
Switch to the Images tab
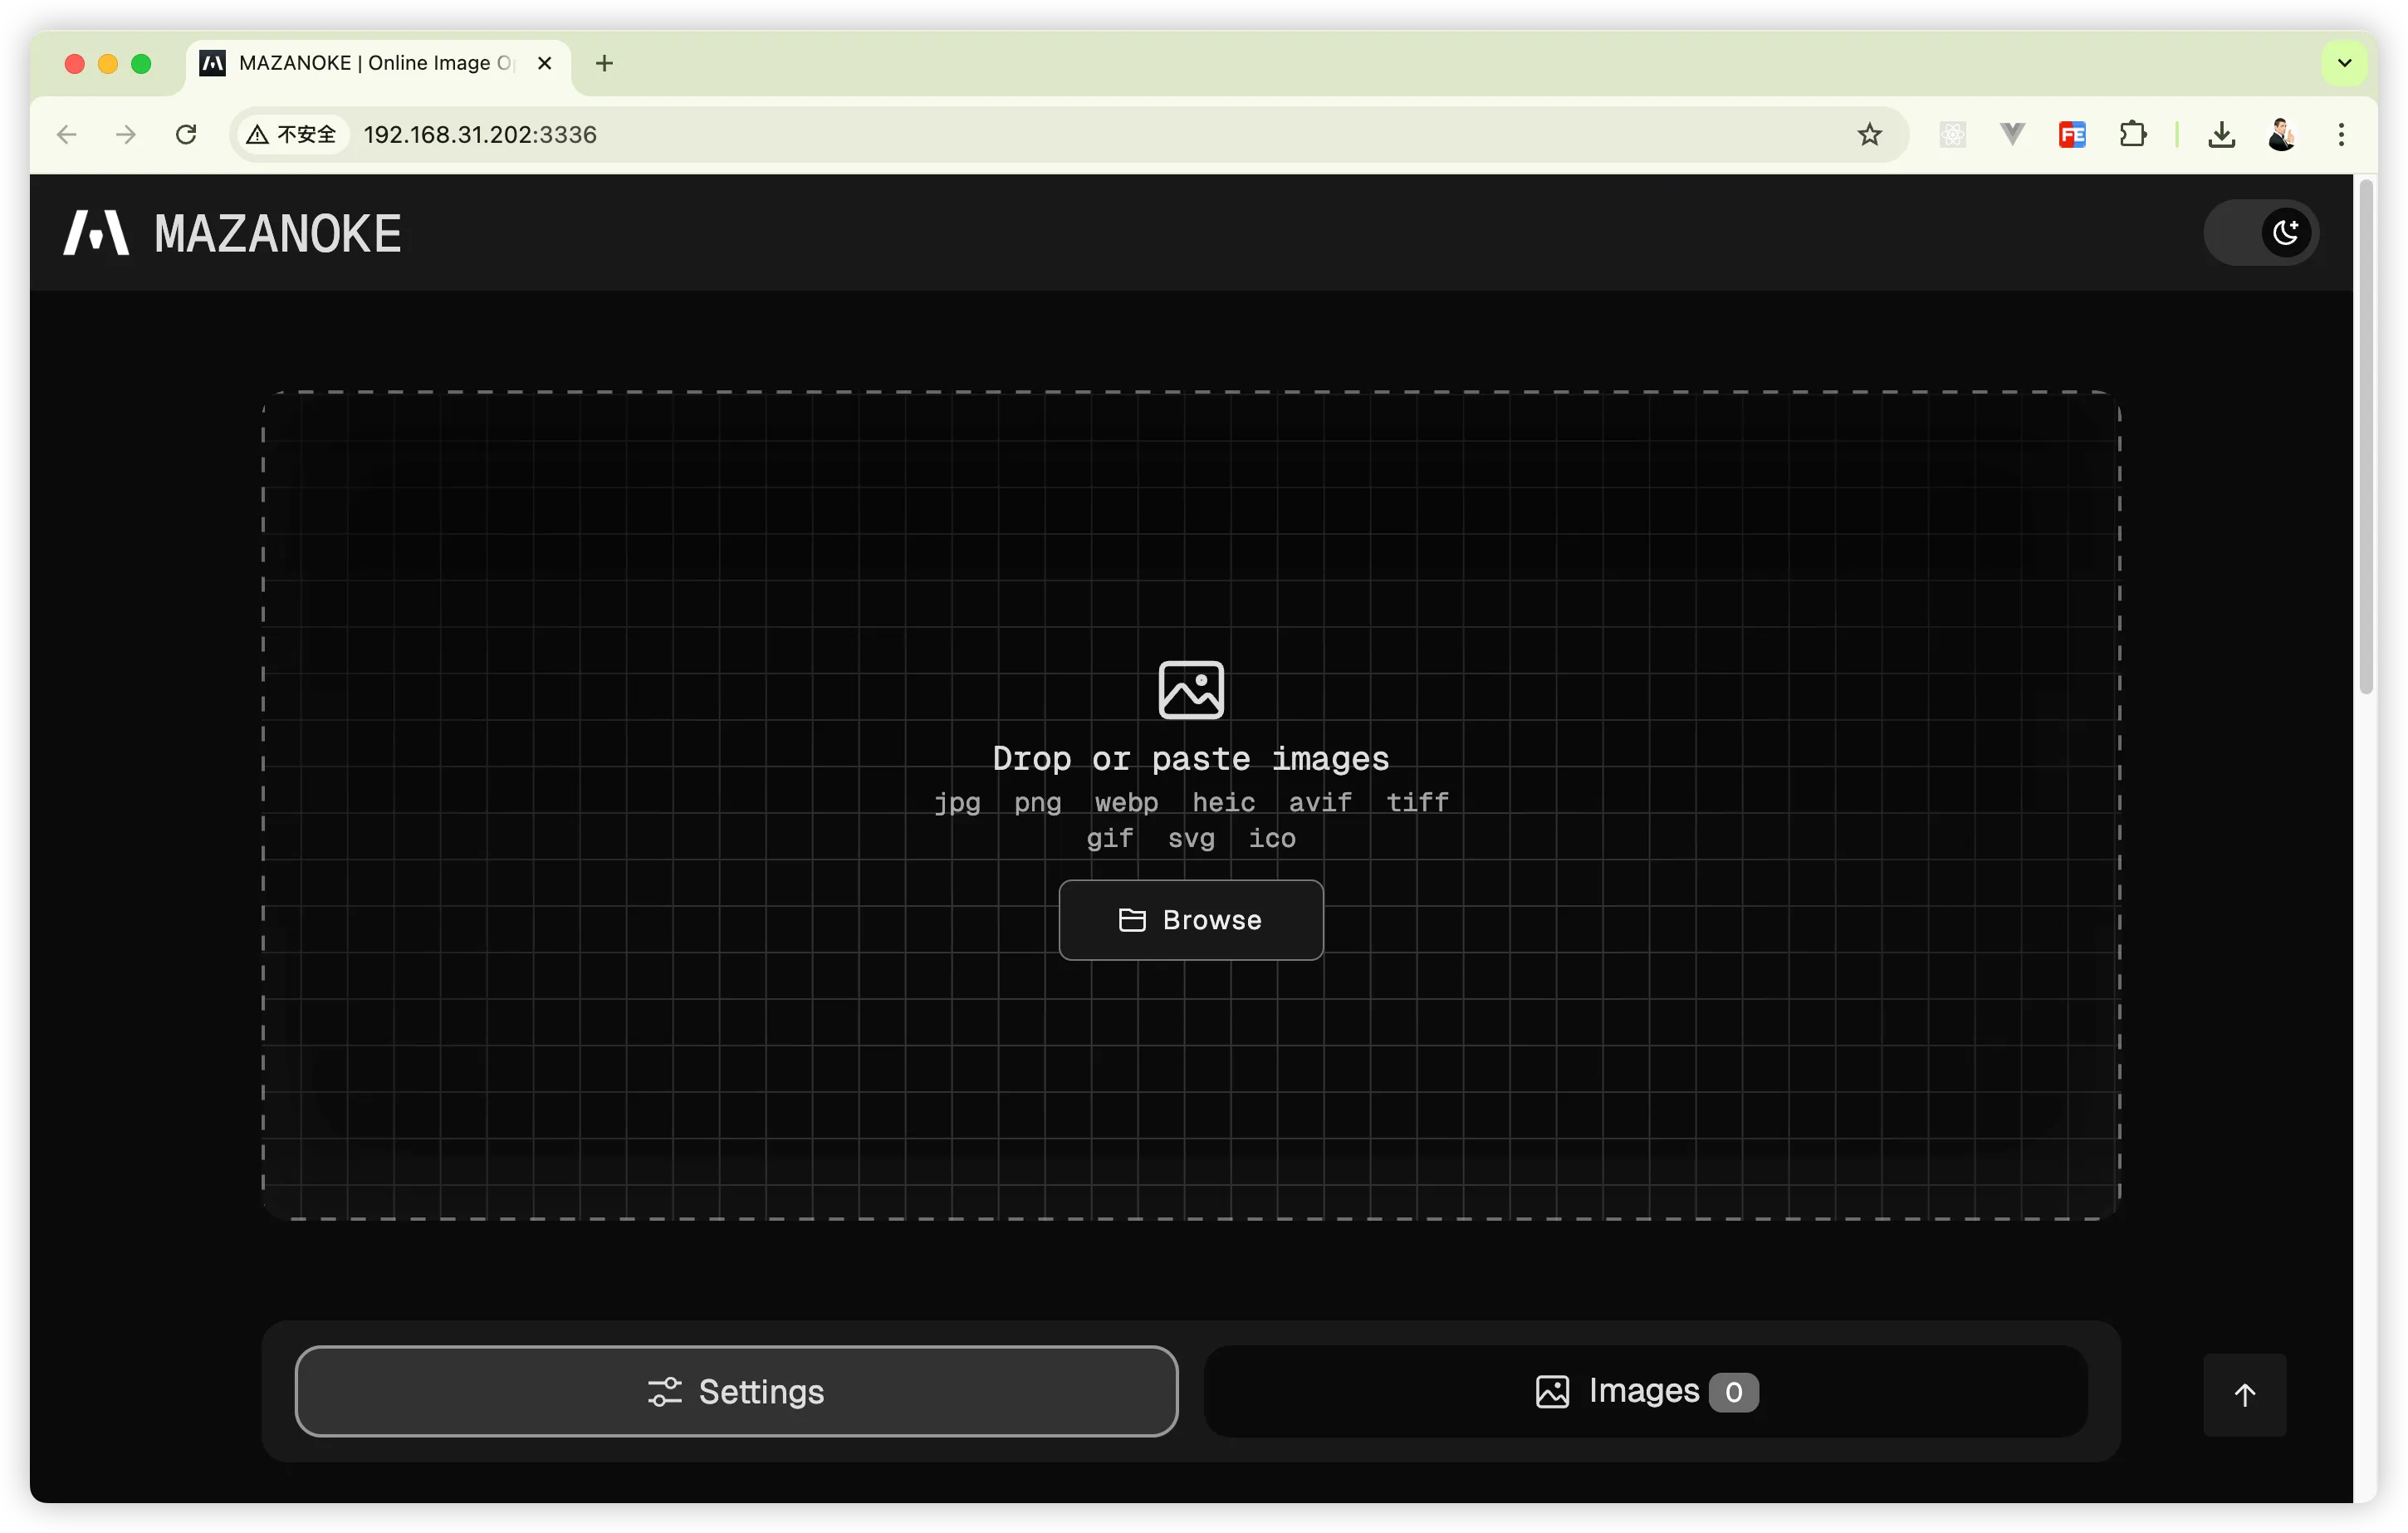click(x=1646, y=1391)
